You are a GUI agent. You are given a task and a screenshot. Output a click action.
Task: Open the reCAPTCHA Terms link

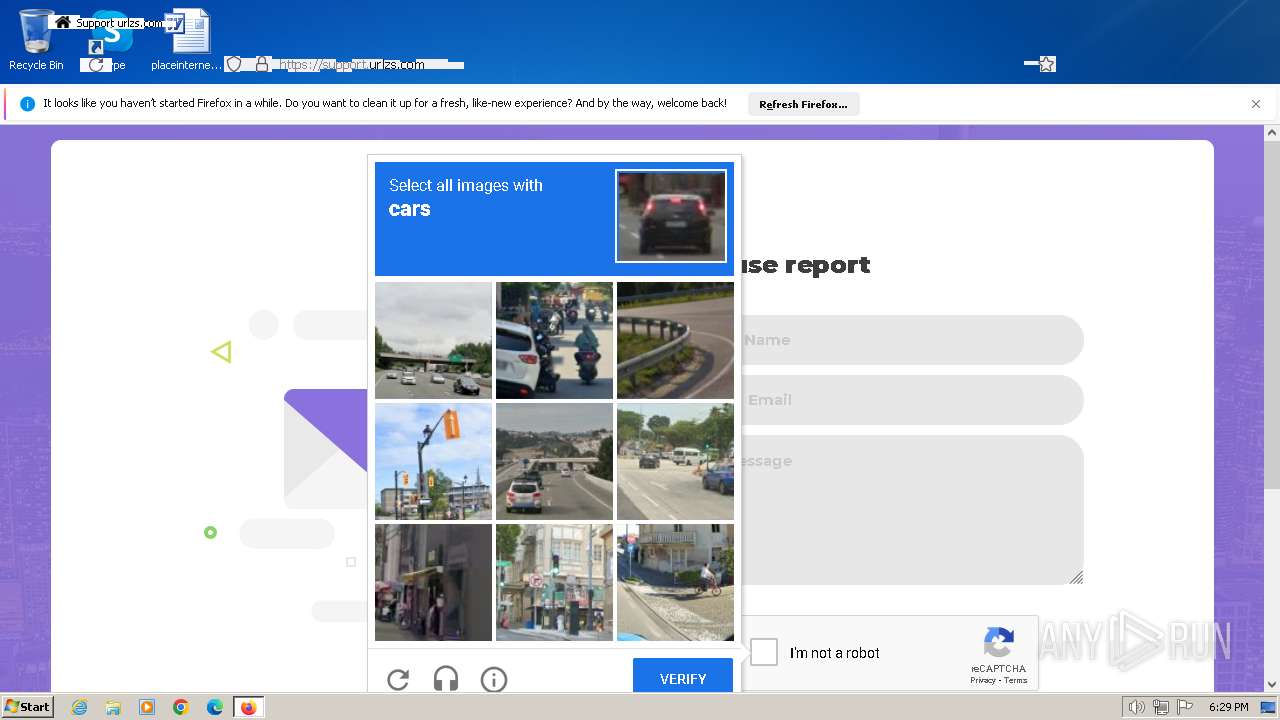coord(1015,680)
